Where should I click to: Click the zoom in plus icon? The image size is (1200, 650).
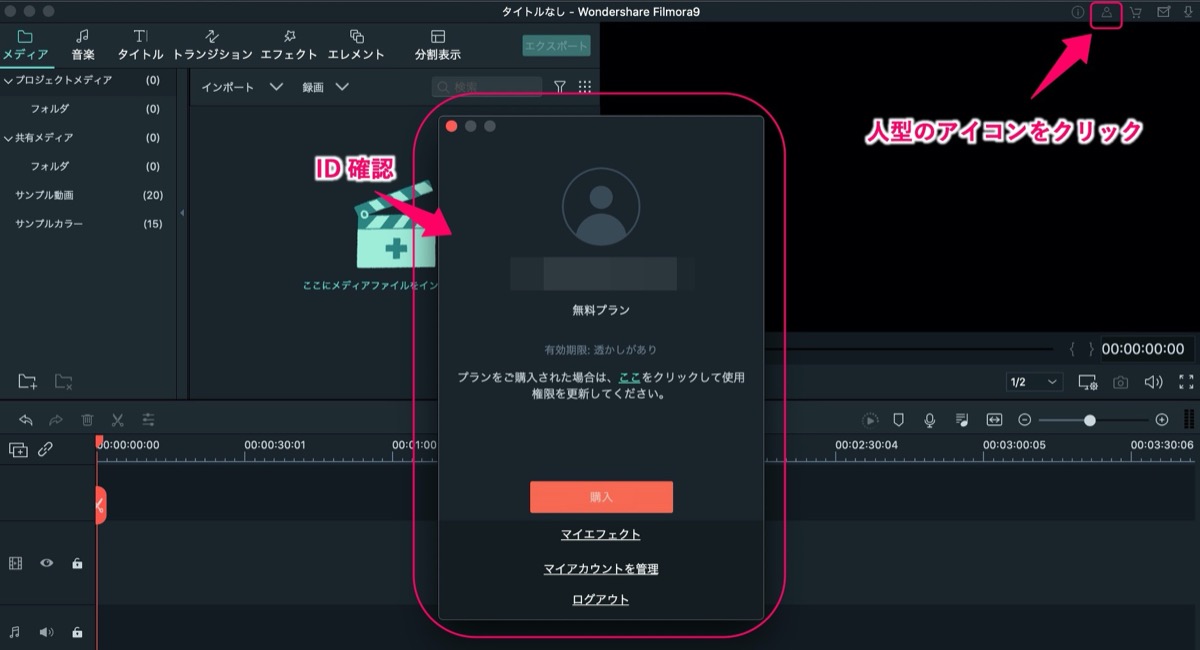point(1161,420)
